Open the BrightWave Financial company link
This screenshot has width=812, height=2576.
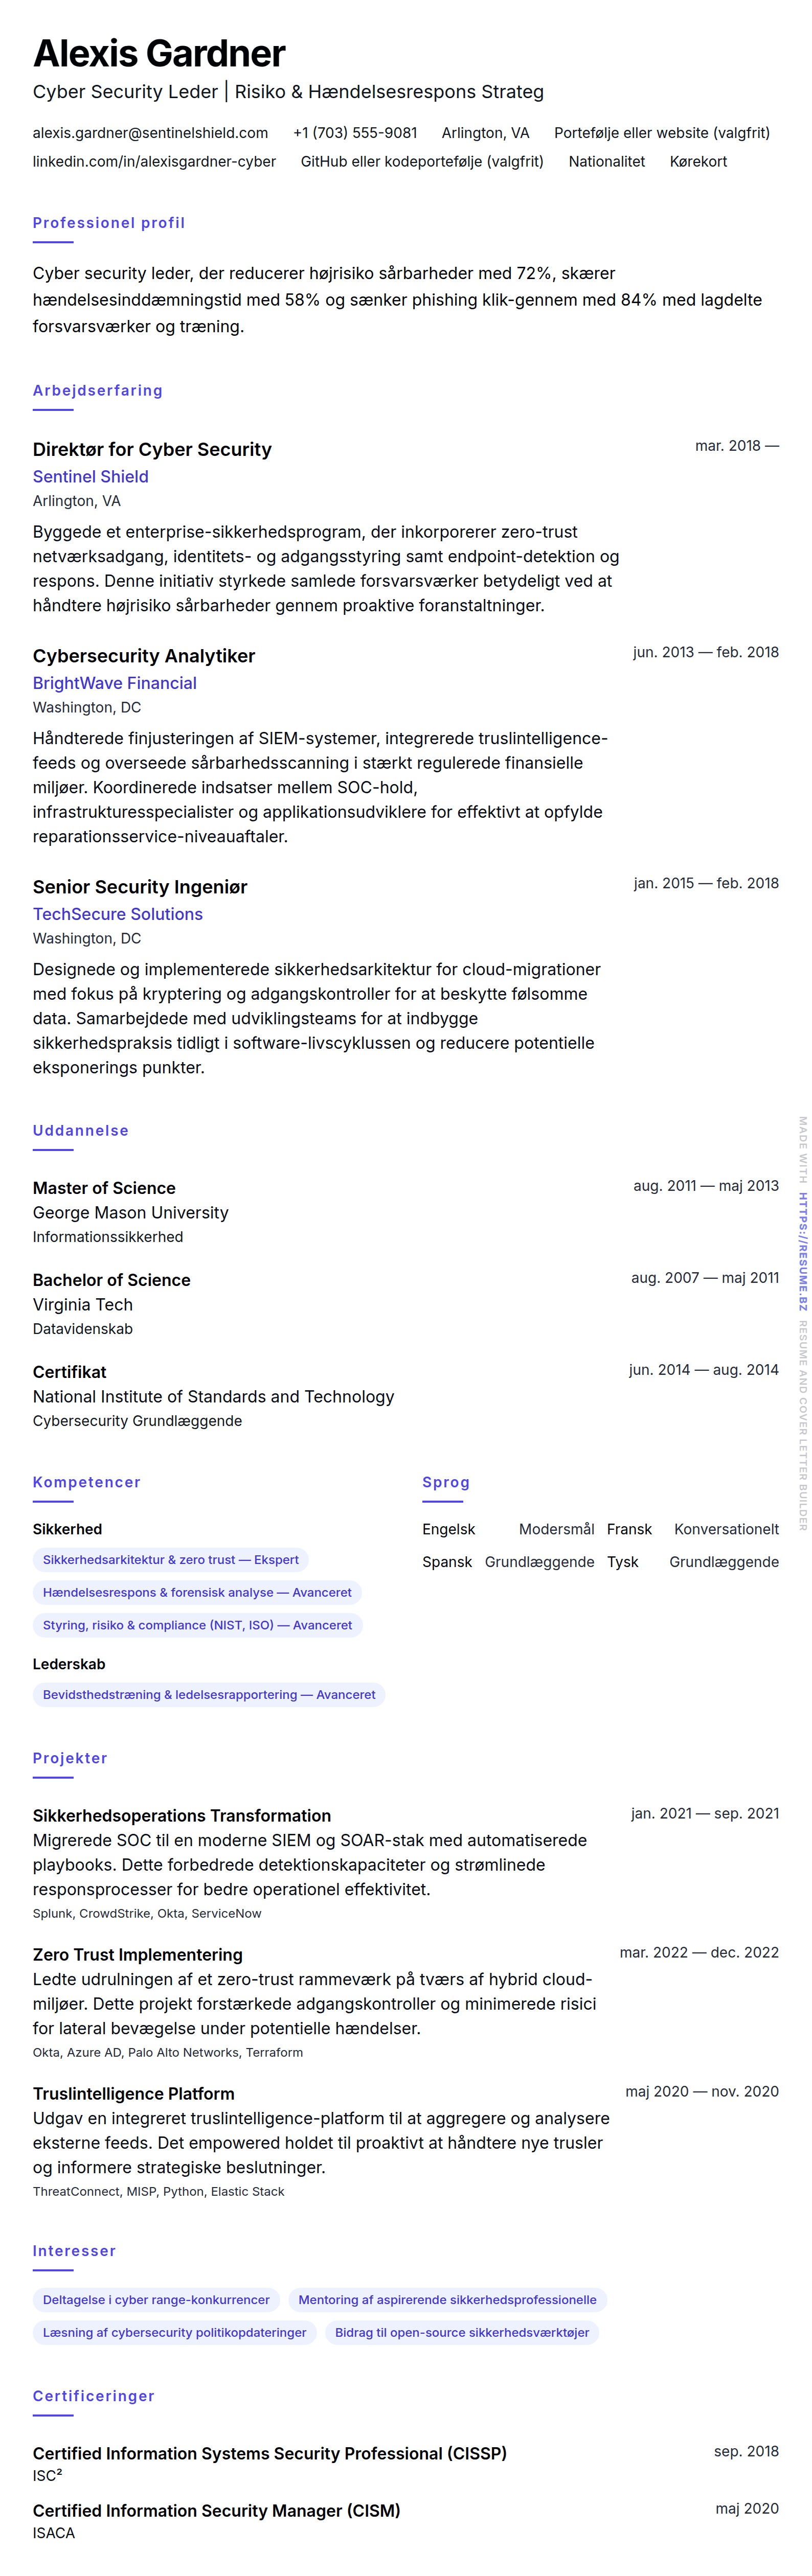click(x=114, y=684)
